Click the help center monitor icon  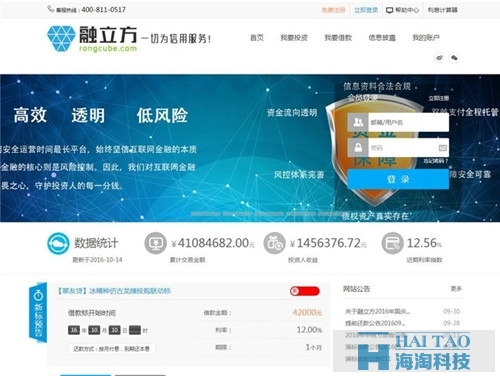[389, 10]
